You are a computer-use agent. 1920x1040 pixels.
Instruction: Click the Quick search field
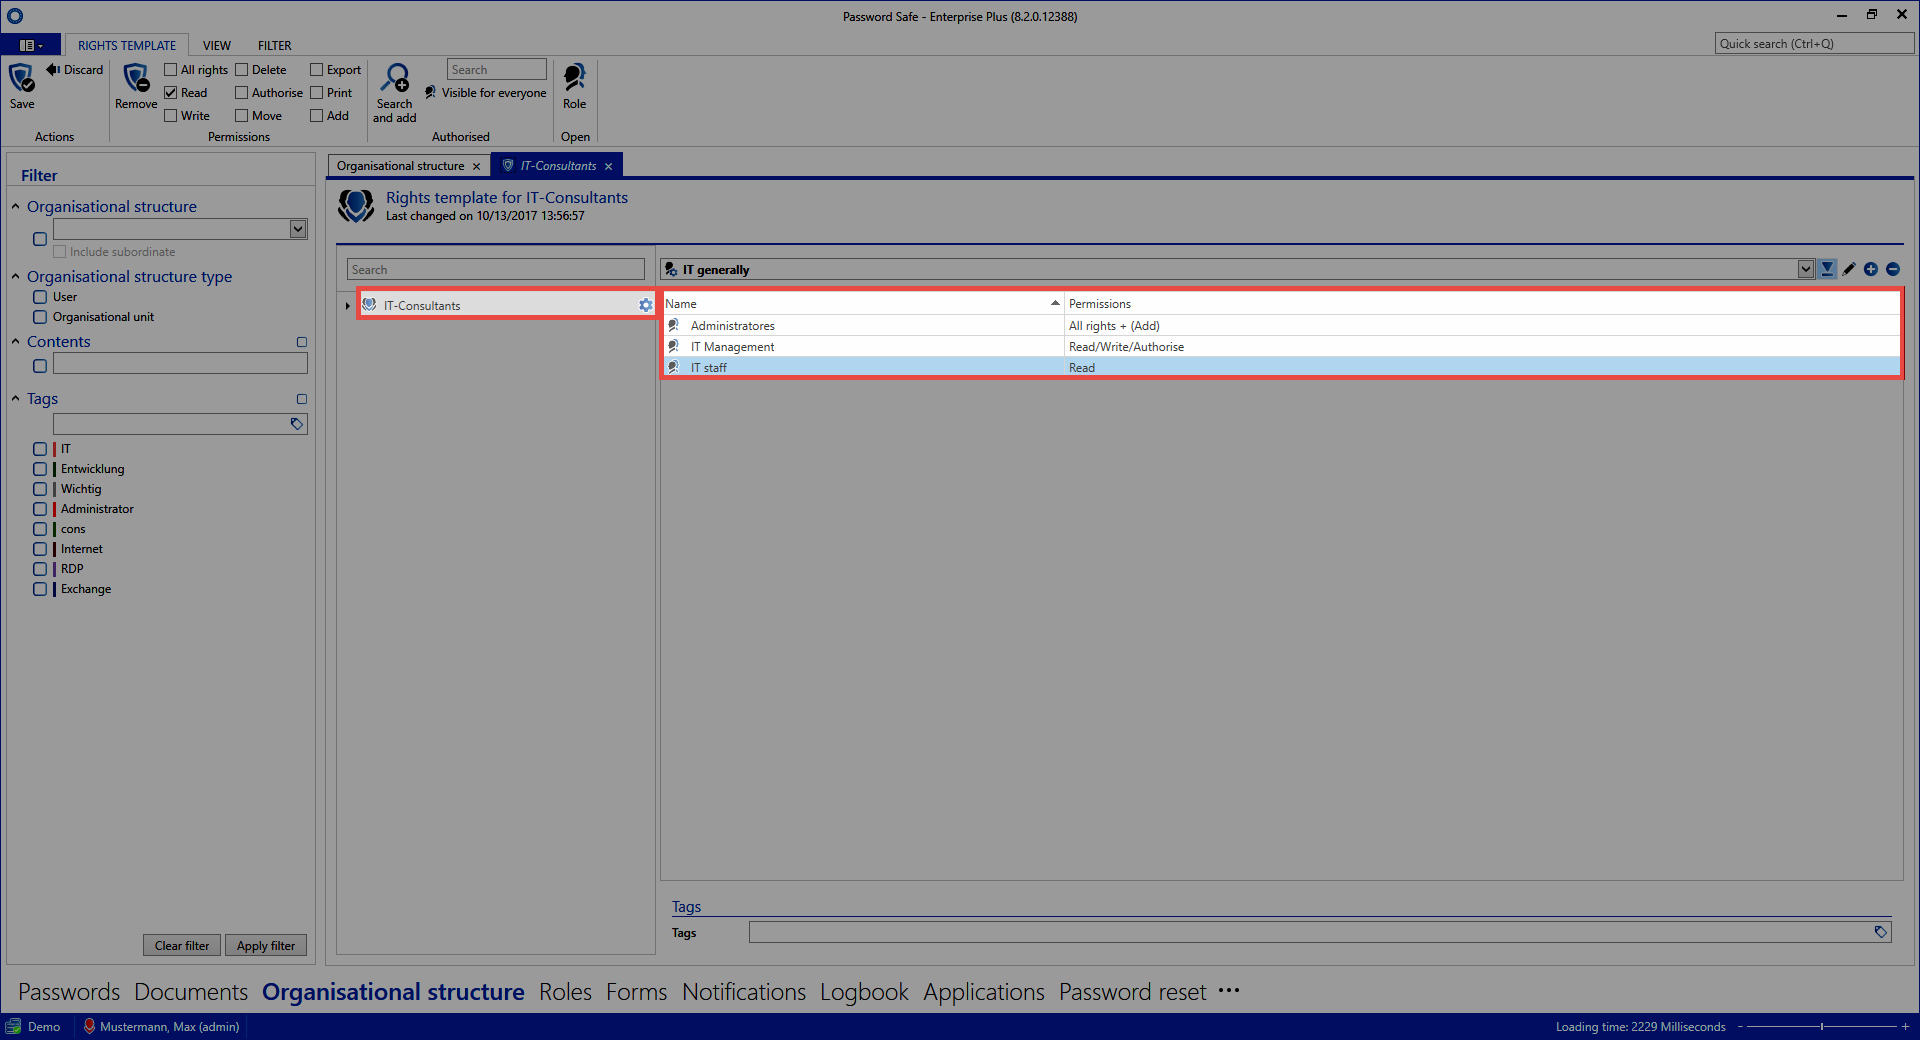point(1814,44)
